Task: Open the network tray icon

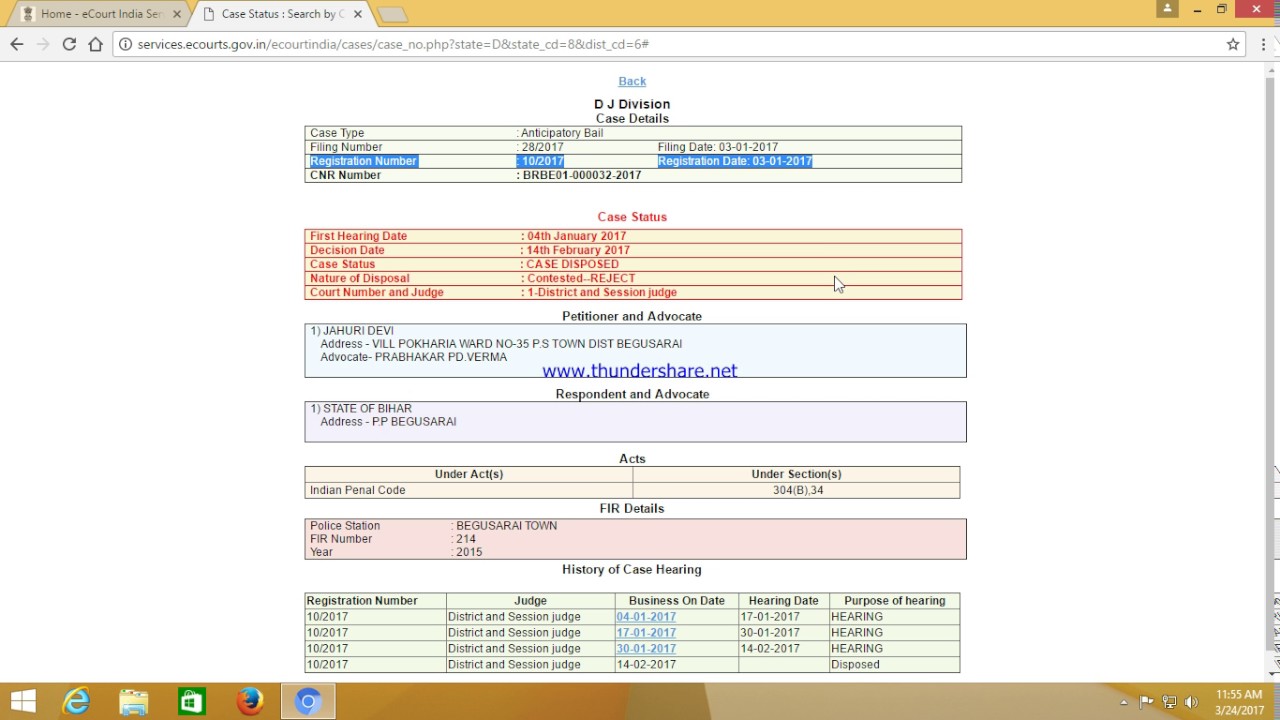Action: [x=1169, y=702]
